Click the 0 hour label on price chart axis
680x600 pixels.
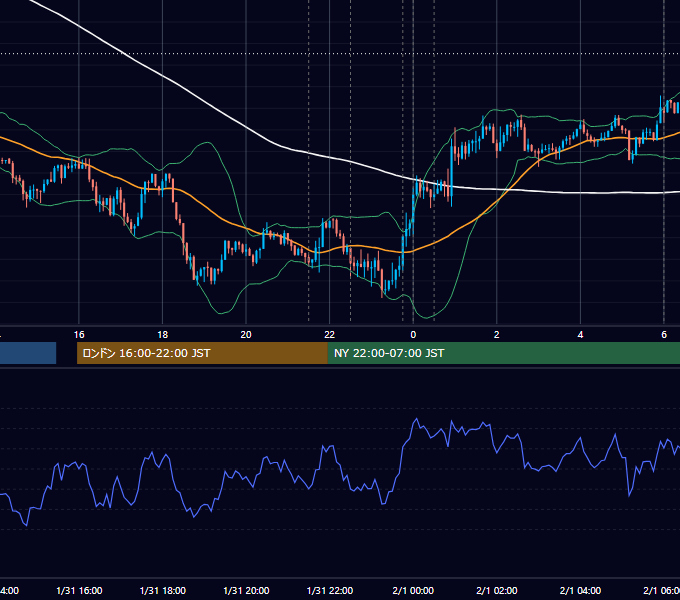(413, 335)
